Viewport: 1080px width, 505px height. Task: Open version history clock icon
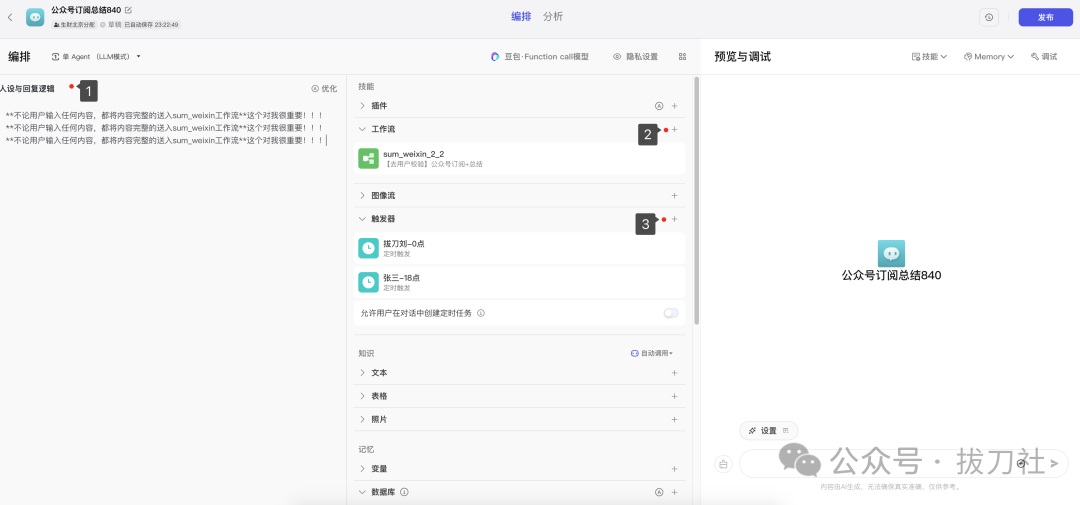point(989,17)
